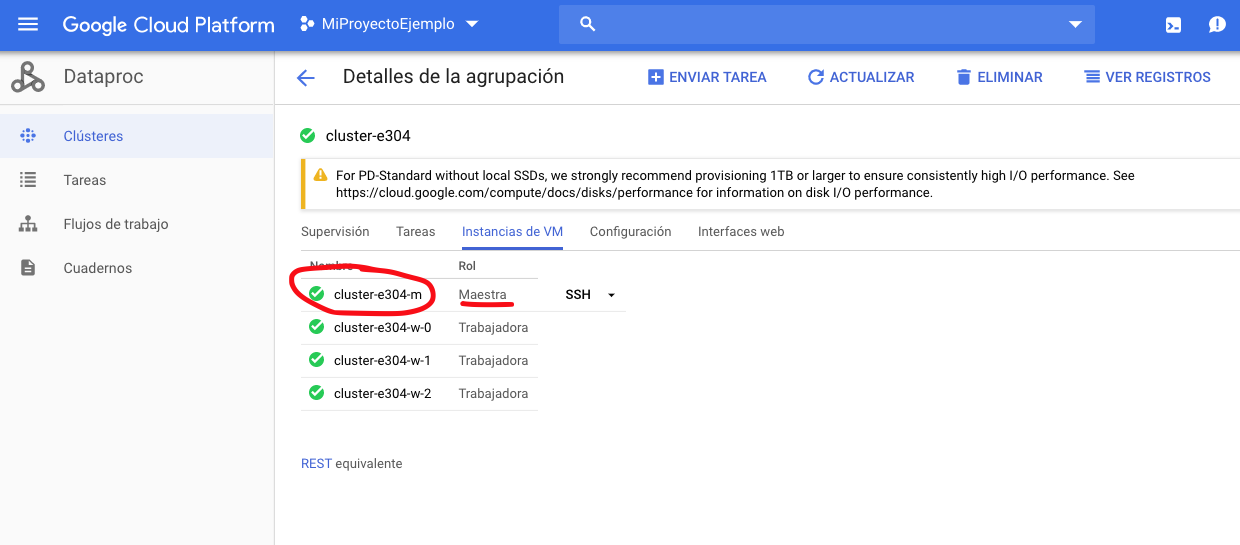Click the search magnifier icon

tap(588, 24)
